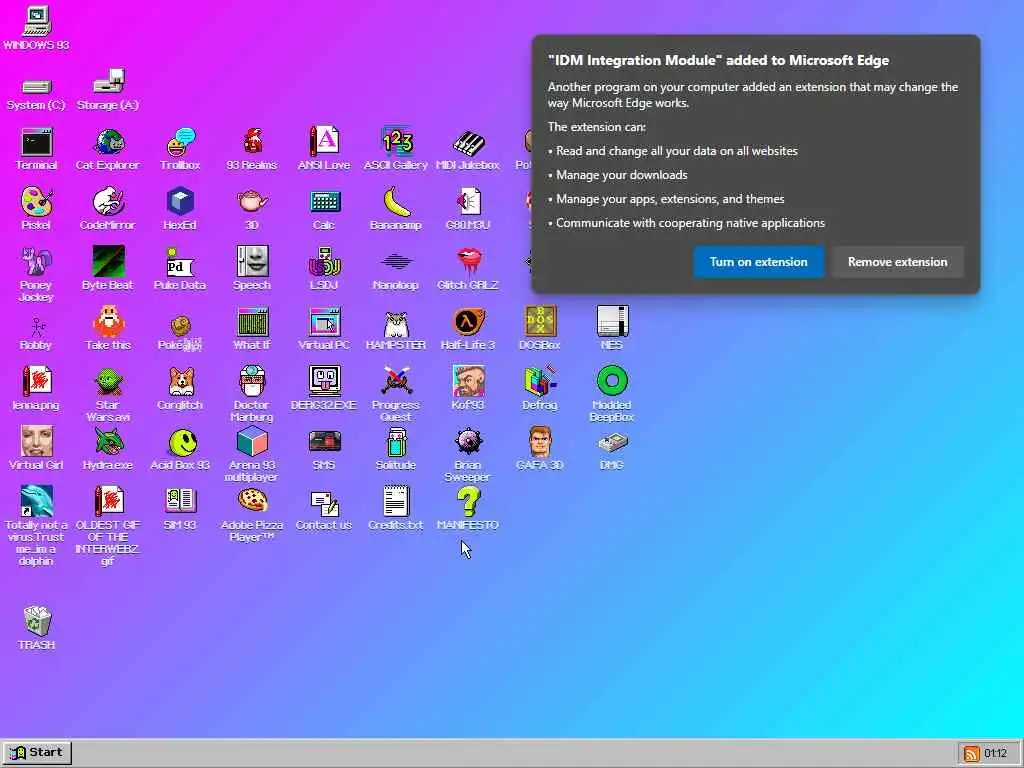Open Hydra.exe icon
The image size is (1024, 768).
[x=108, y=442]
